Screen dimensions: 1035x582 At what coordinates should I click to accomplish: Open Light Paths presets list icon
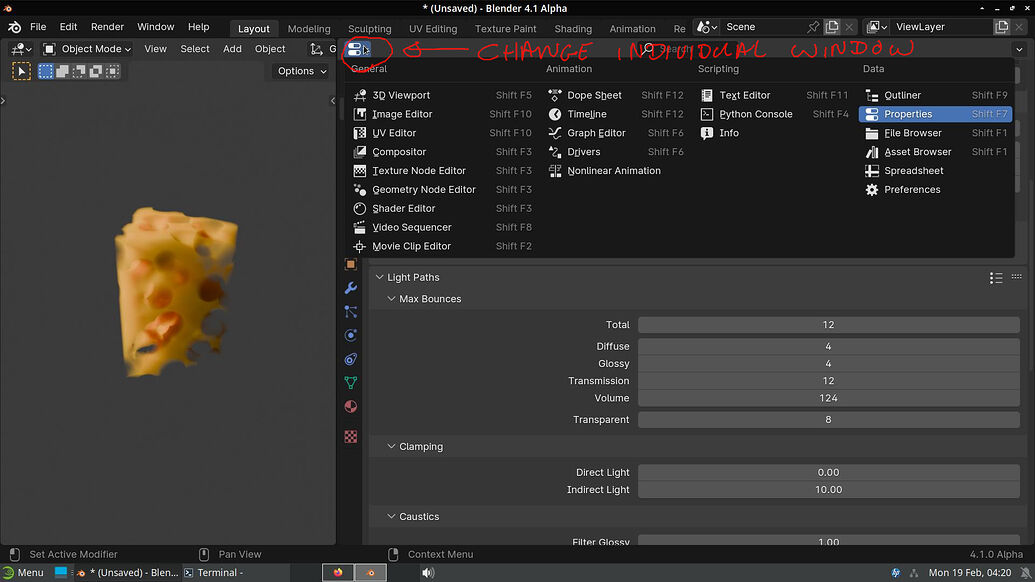tap(996, 278)
